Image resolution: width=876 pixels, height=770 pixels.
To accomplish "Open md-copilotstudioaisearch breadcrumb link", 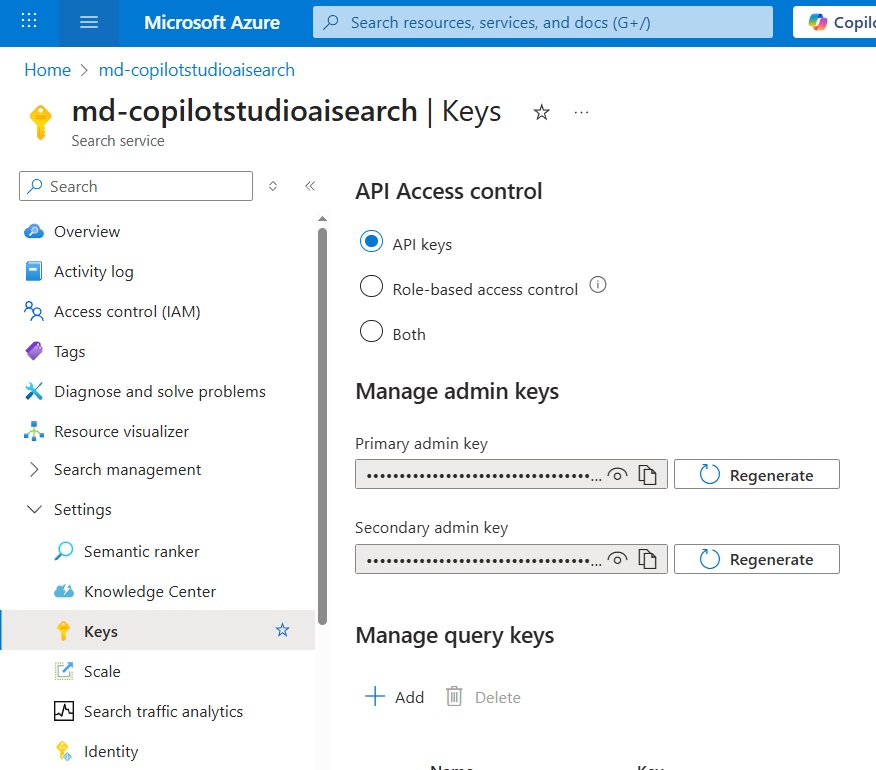I will [x=197, y=70].
